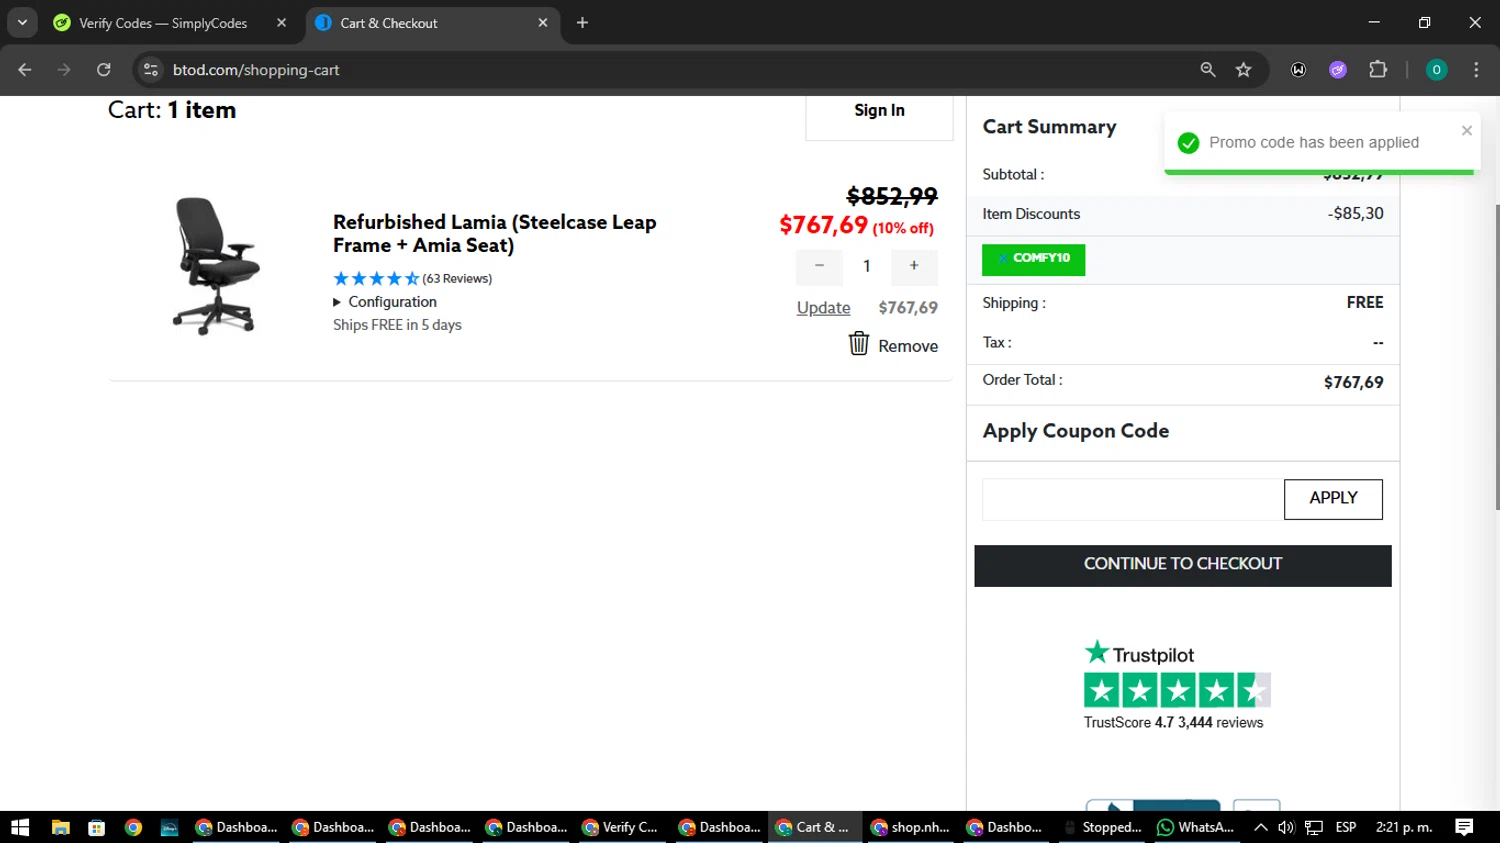Increase chair quantity with plus button
The image size is (1500, 843).
point(914,266)
